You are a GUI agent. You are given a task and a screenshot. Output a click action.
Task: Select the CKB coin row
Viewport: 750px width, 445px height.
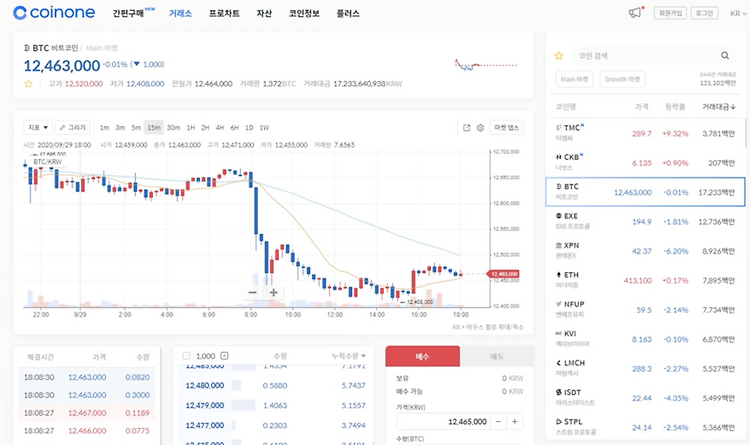tap(645, 163)
